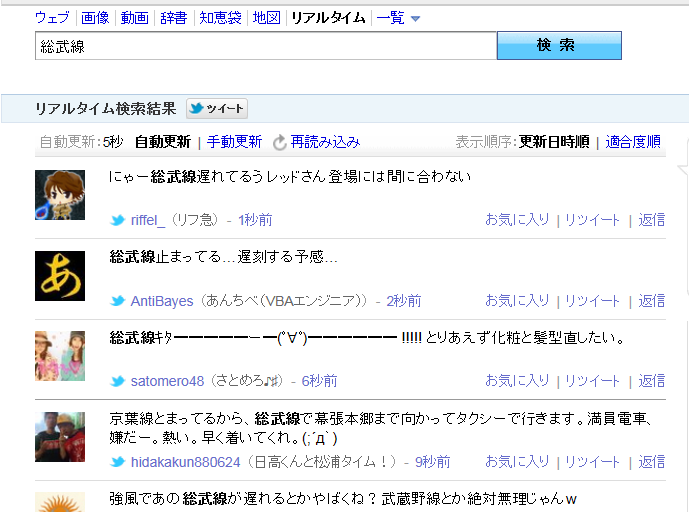The height and width of the screenshot is (512, 689).
Task: Click the 再読み込み reload icon
Action: pyautogui.click(x=280, y=142)
